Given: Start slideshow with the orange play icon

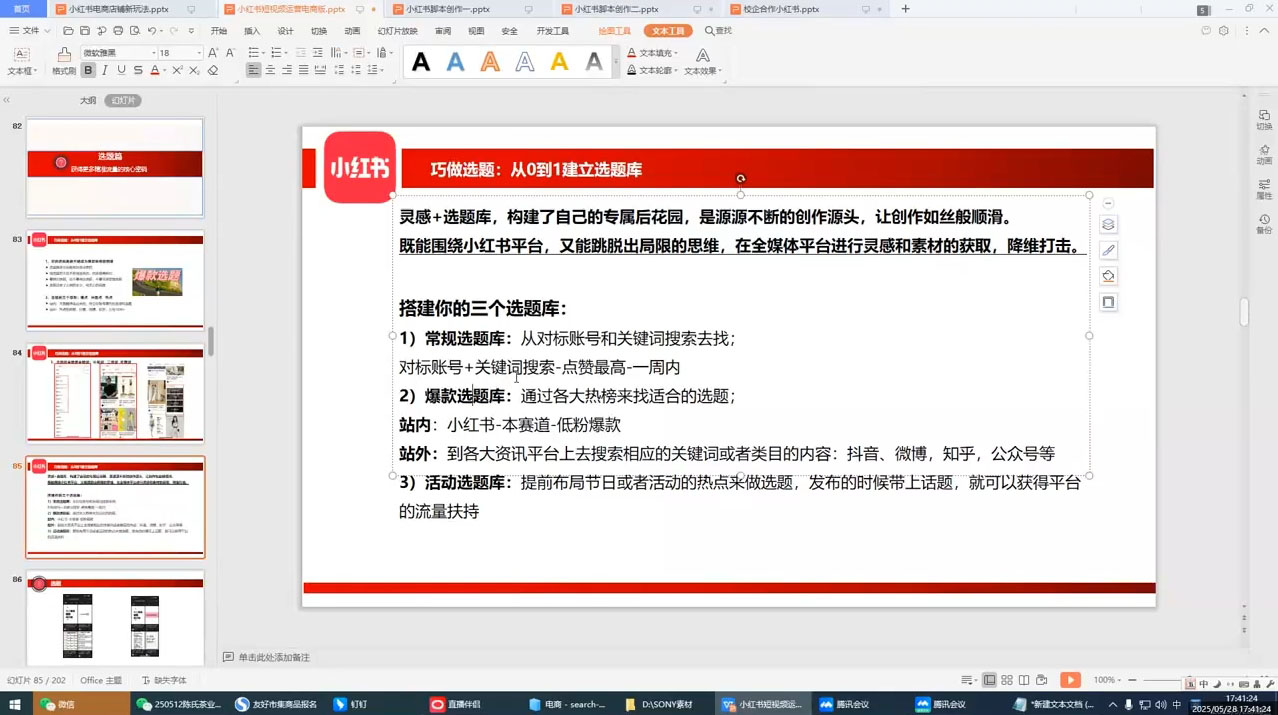Looking at the screenshot, I should pyautogui.click(x=1070, y=680).
